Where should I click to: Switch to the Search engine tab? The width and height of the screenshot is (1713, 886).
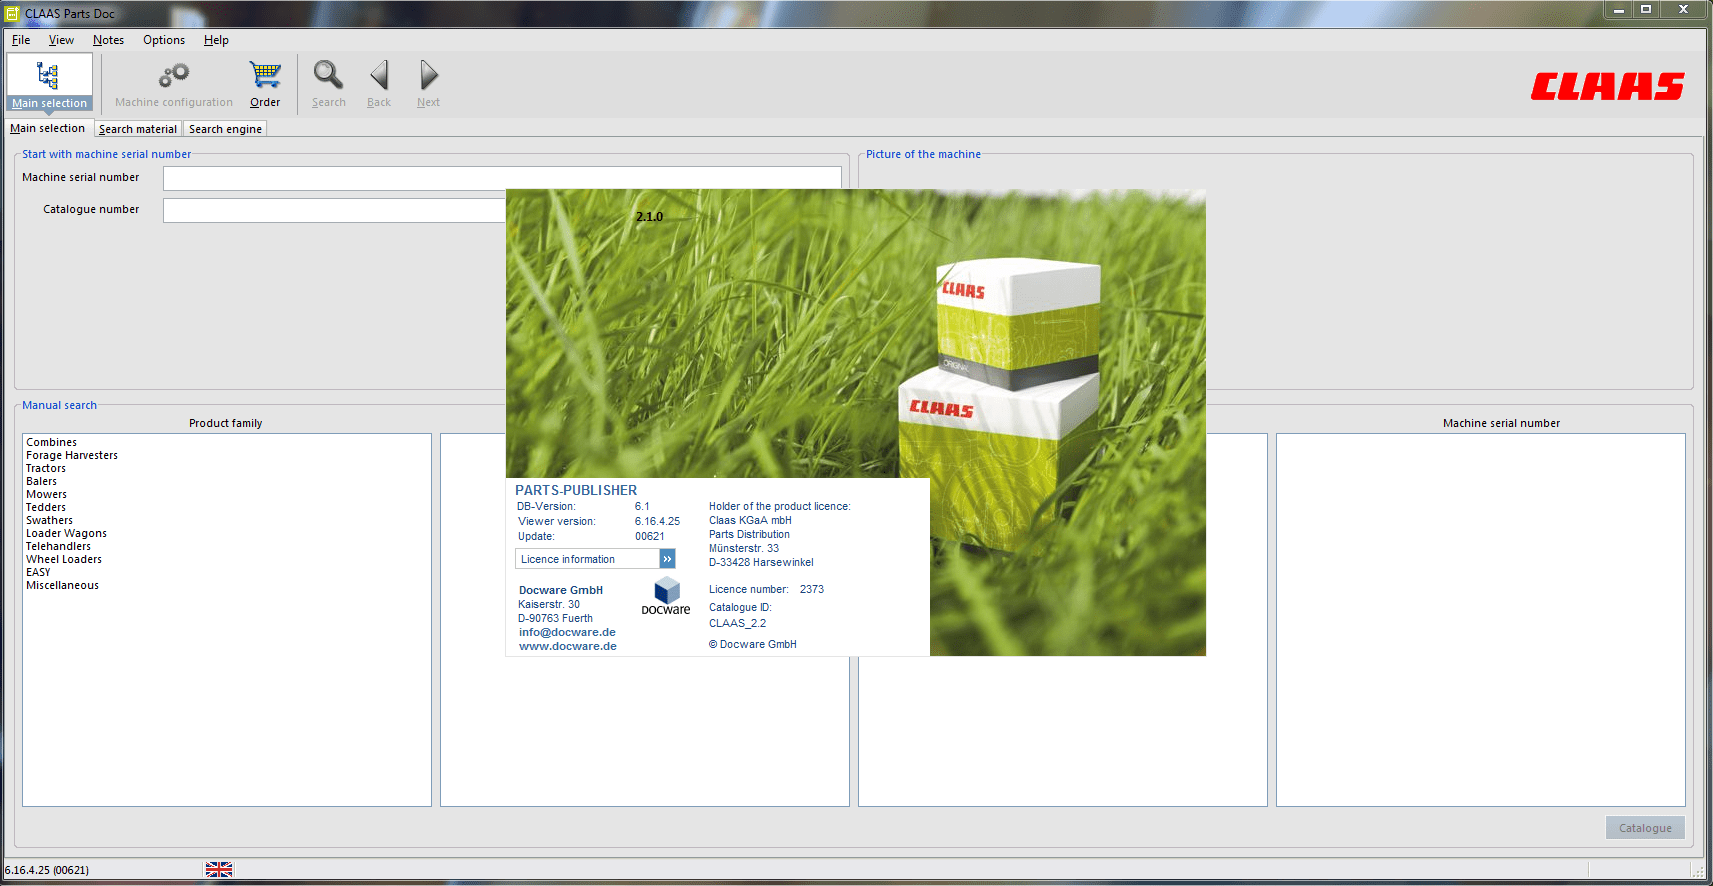[x=225, y=129]
